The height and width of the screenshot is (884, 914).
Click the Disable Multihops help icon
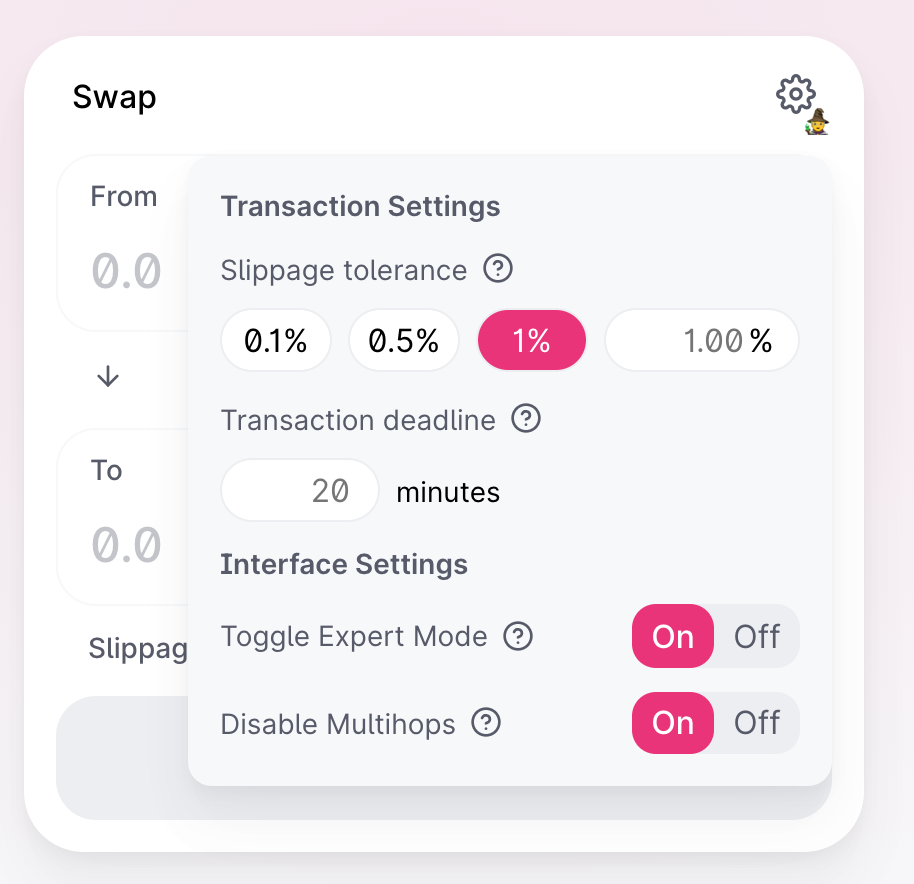(486, 723)
